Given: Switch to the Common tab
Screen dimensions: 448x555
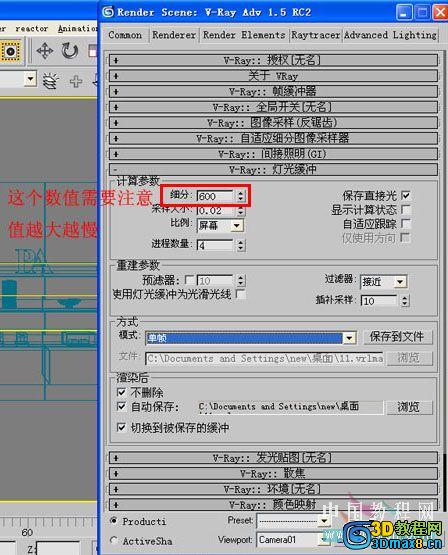Looking at the screenshot, I should tap(125, 35).
